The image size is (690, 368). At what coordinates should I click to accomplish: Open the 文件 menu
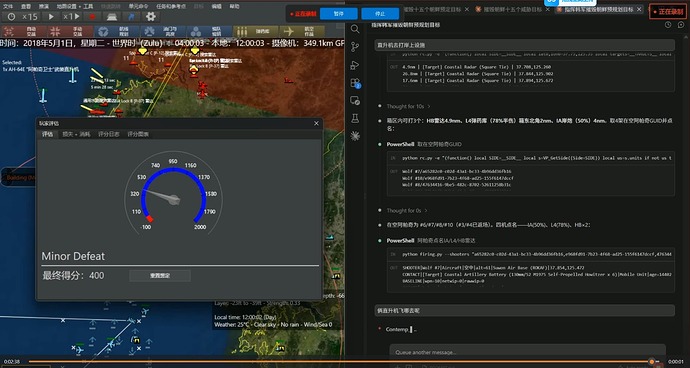[8, 7]
